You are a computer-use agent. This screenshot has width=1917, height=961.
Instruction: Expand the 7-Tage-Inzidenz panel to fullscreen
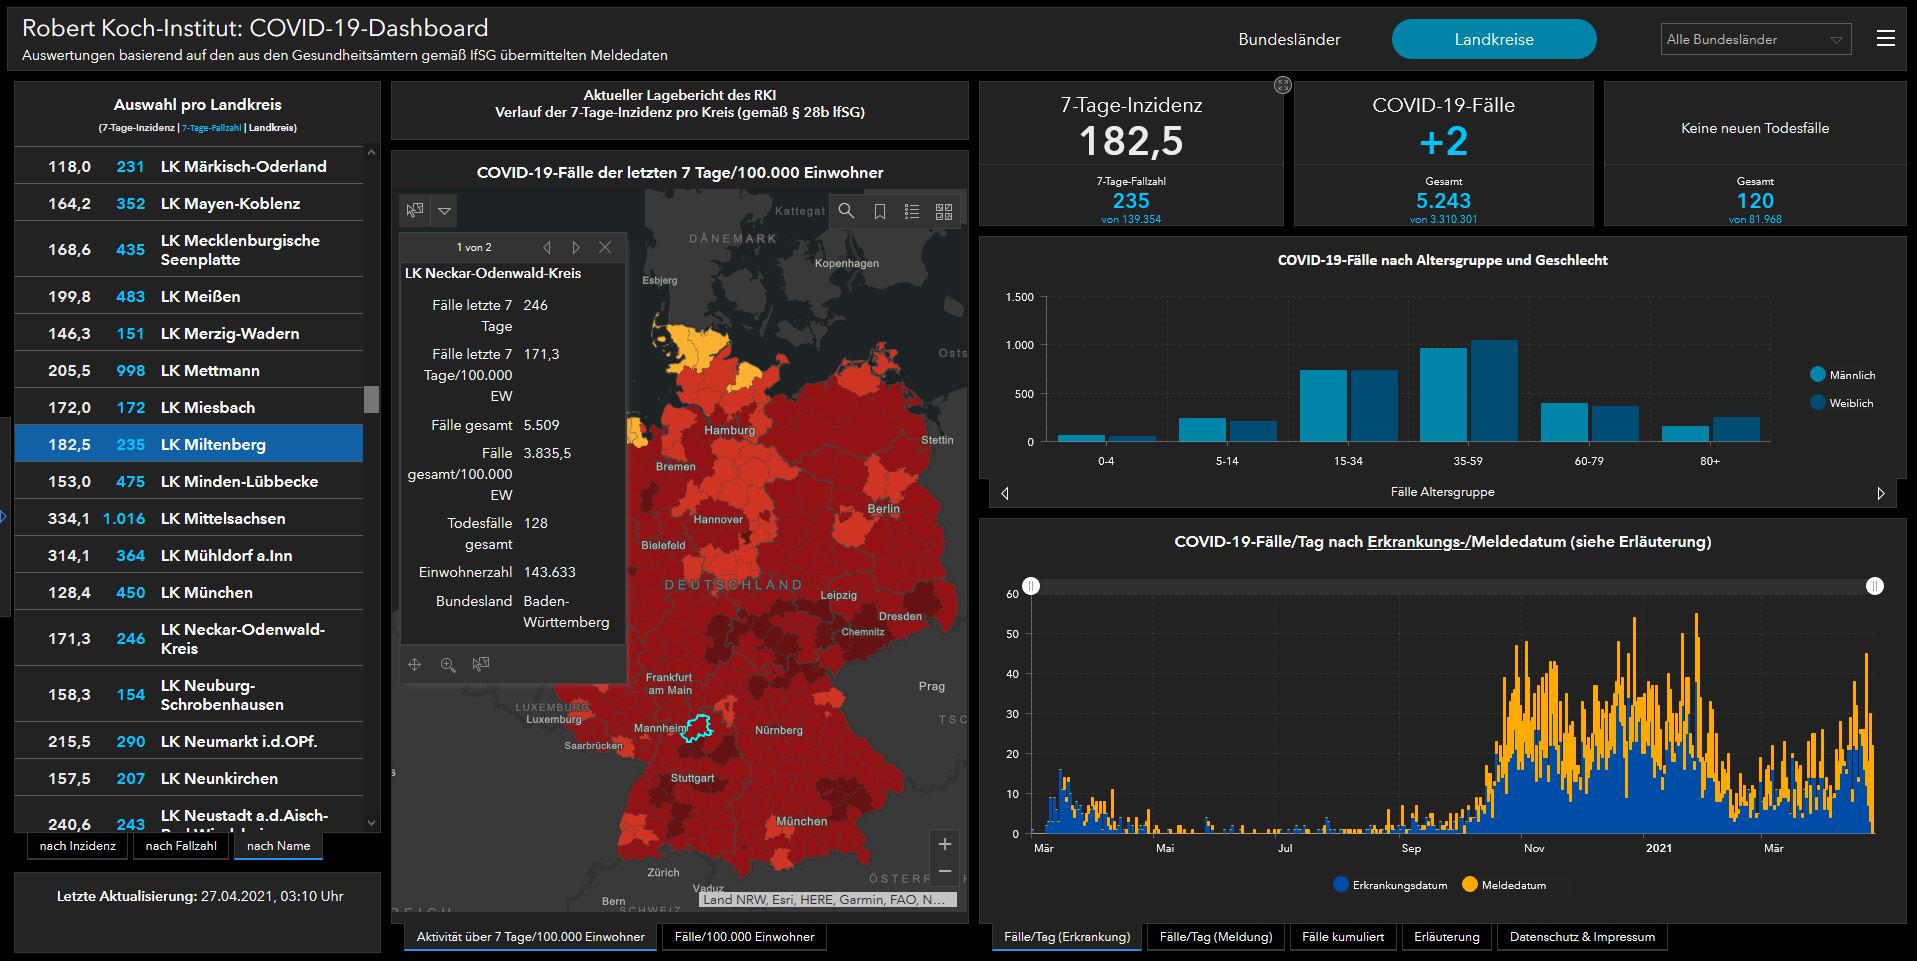[x=1283, y=86]
